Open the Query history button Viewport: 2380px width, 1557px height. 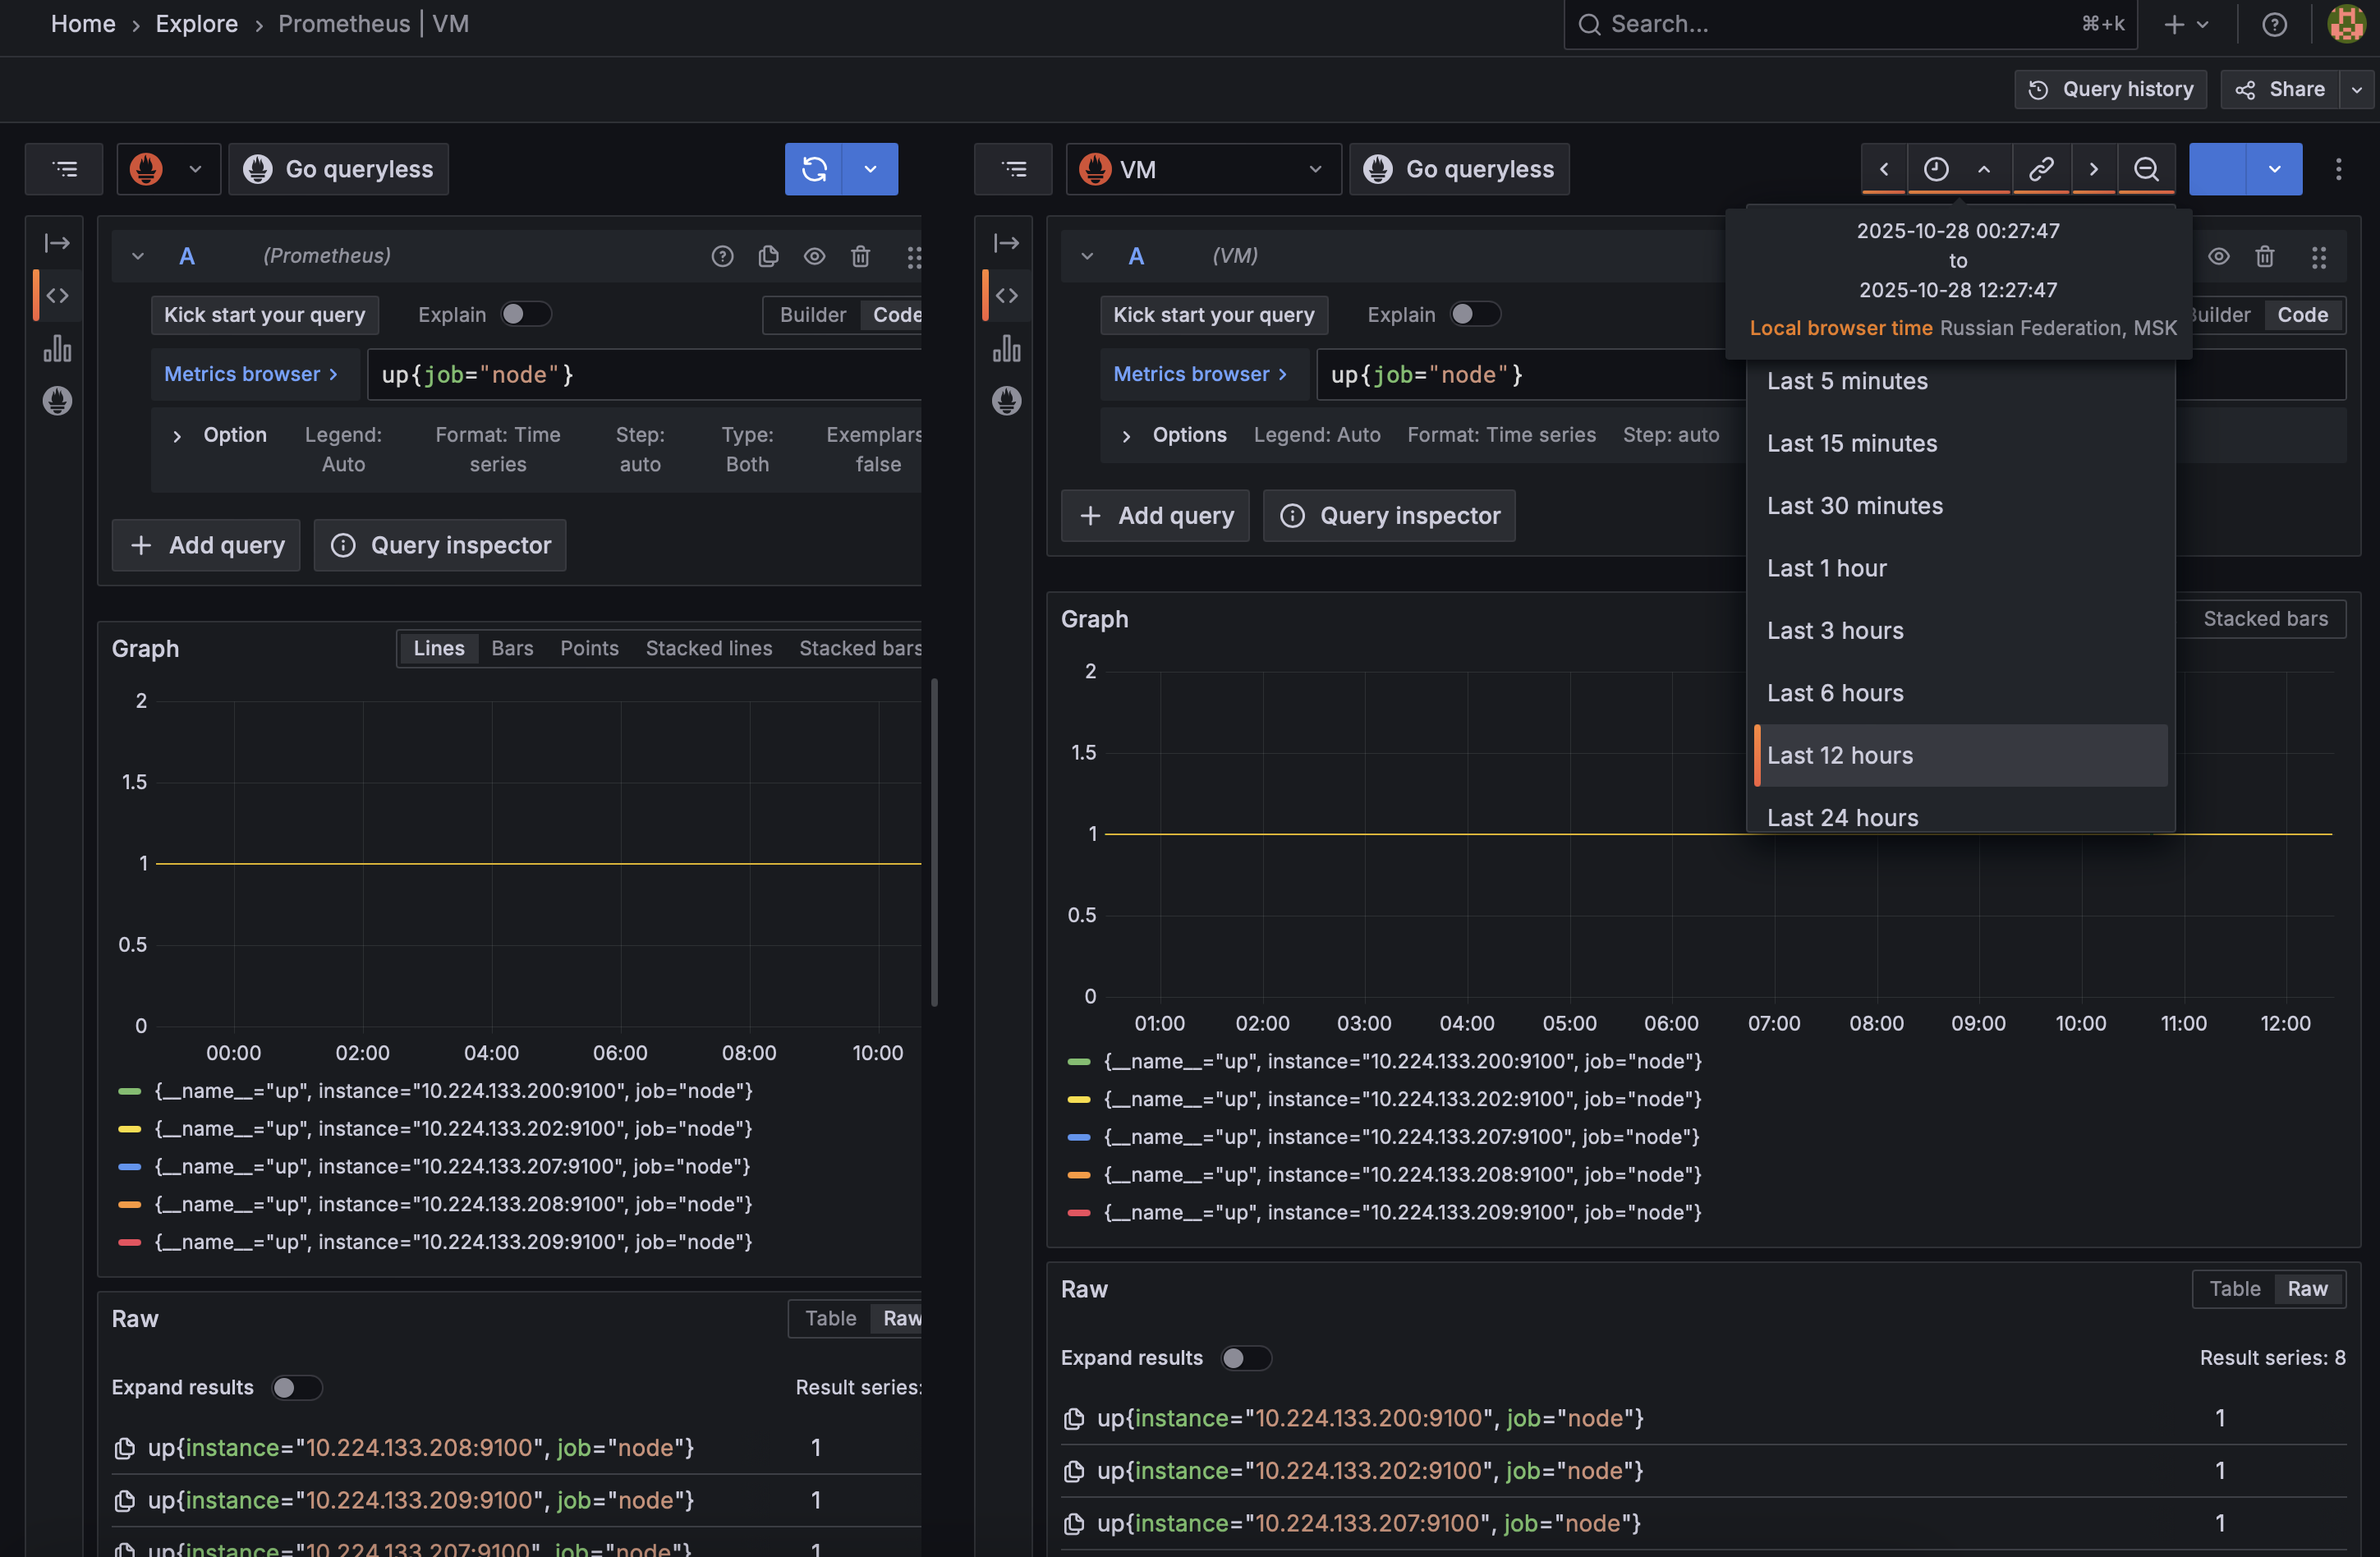[2110, 90]
